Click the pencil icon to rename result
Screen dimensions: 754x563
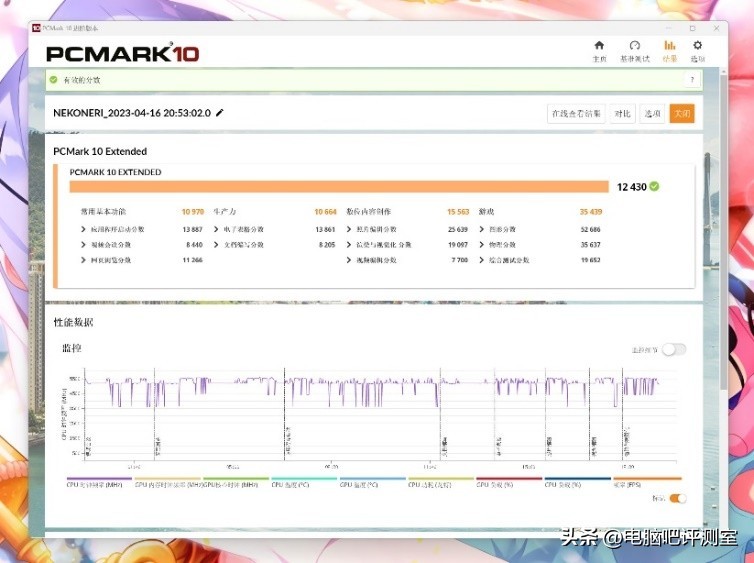coord(220,113)
